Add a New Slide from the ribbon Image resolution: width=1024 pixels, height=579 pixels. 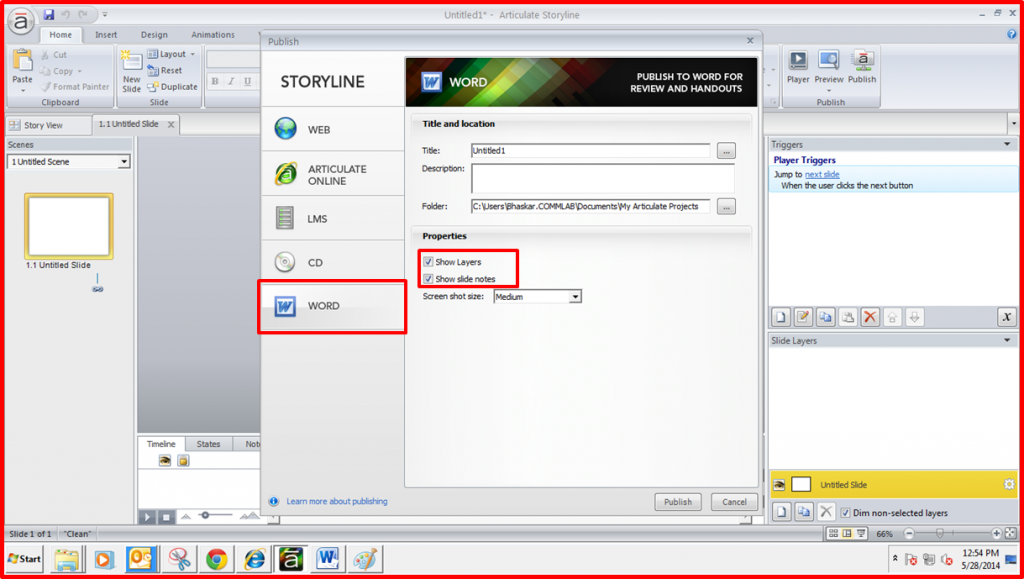(131, 70)
